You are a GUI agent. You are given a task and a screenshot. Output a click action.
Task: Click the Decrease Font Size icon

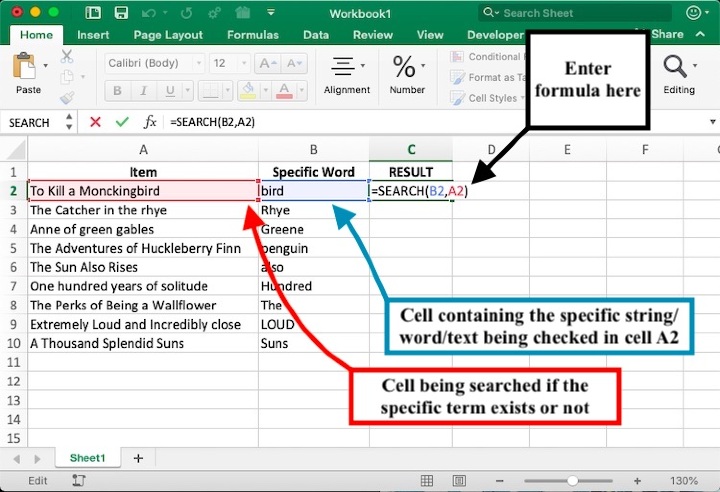tap(294, 63)
